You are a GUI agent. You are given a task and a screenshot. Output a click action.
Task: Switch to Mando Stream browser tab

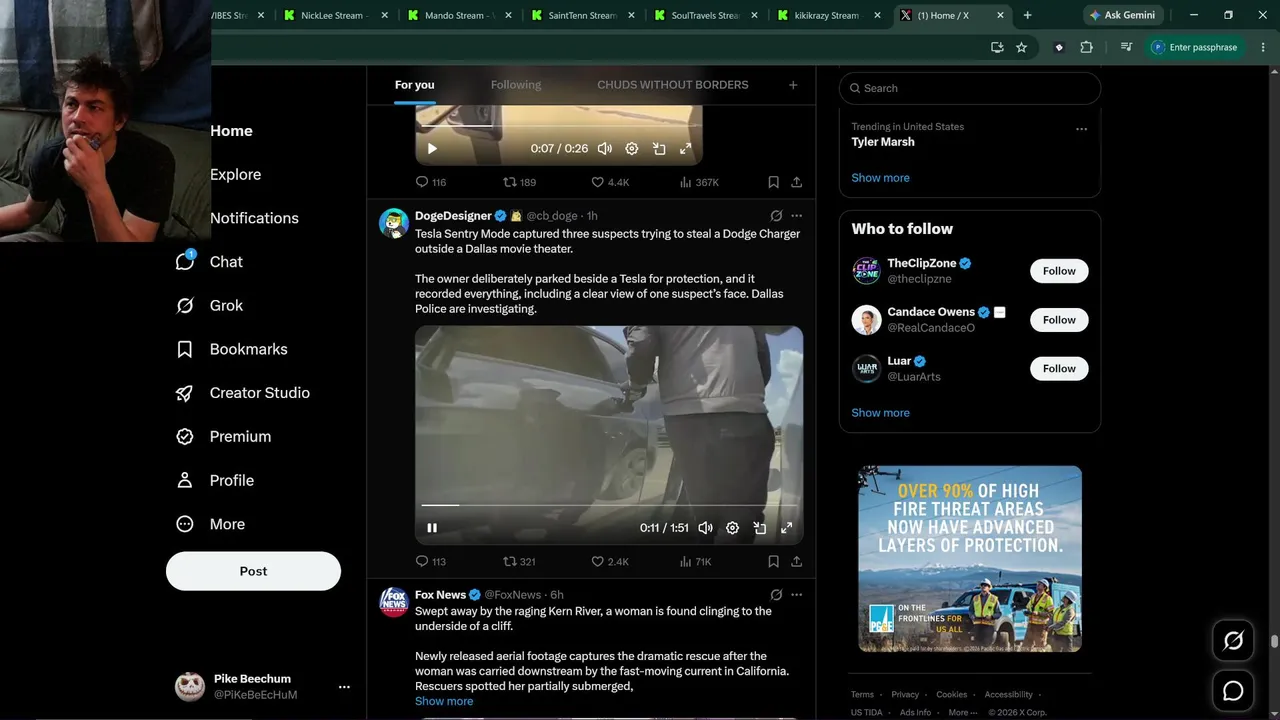tap(459, 15)
